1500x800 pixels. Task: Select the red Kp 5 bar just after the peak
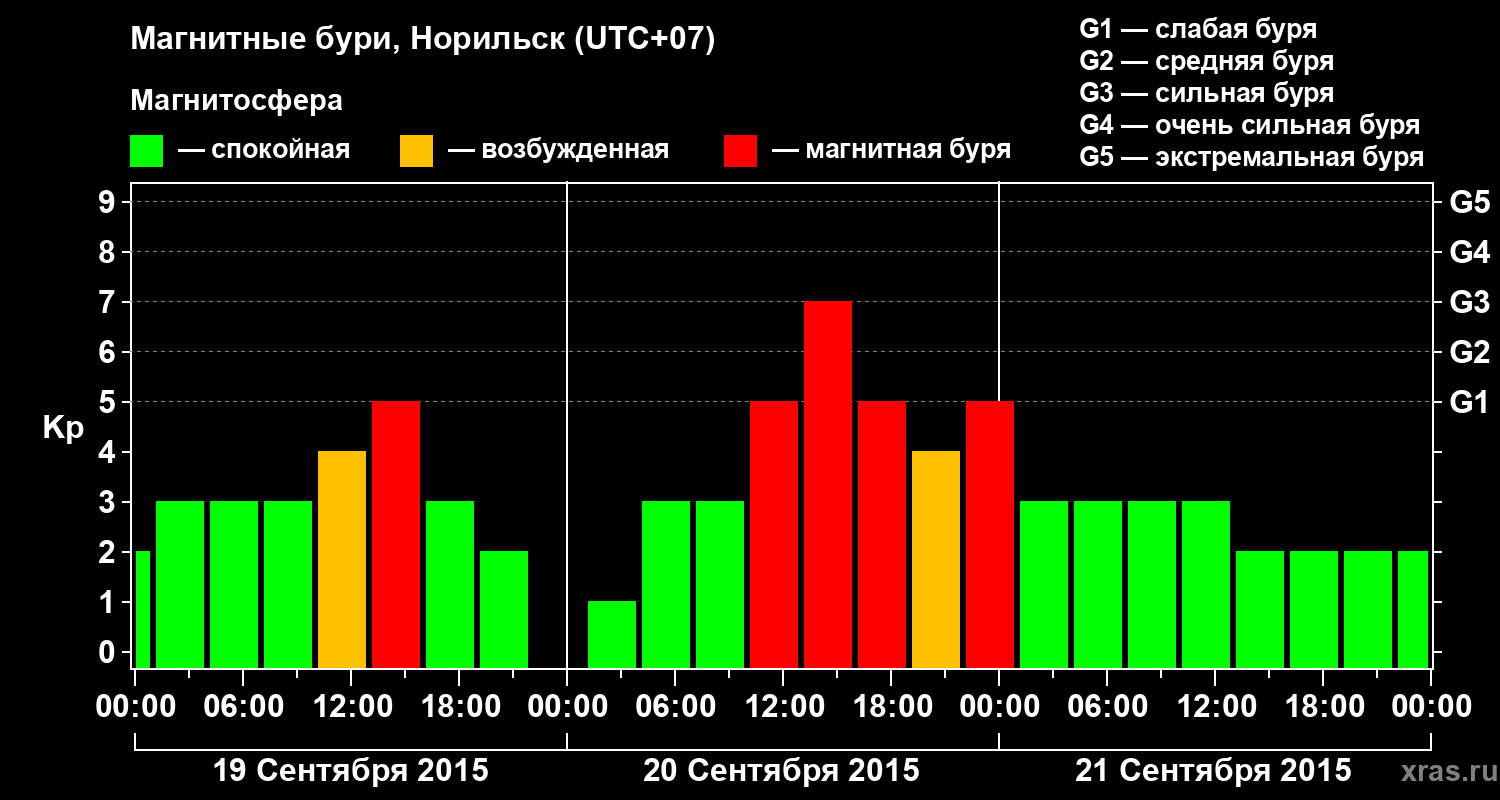(882, 534)
